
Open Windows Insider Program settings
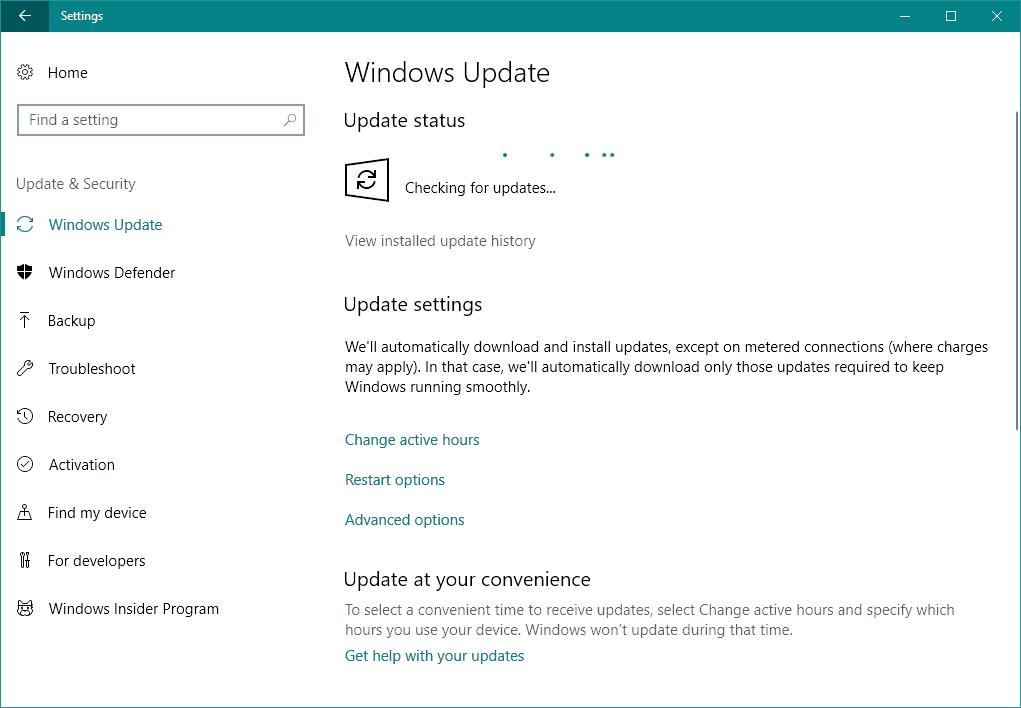pyautogui.click(x=133, y=608)
